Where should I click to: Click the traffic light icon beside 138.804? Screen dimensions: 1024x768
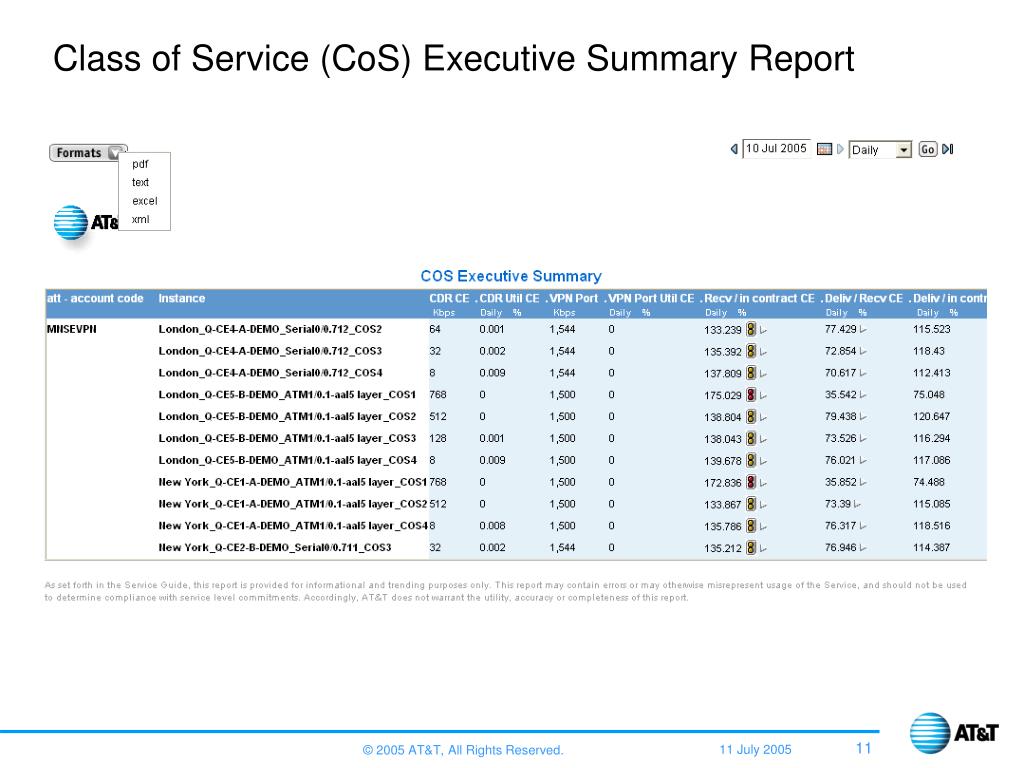(751, 417)
